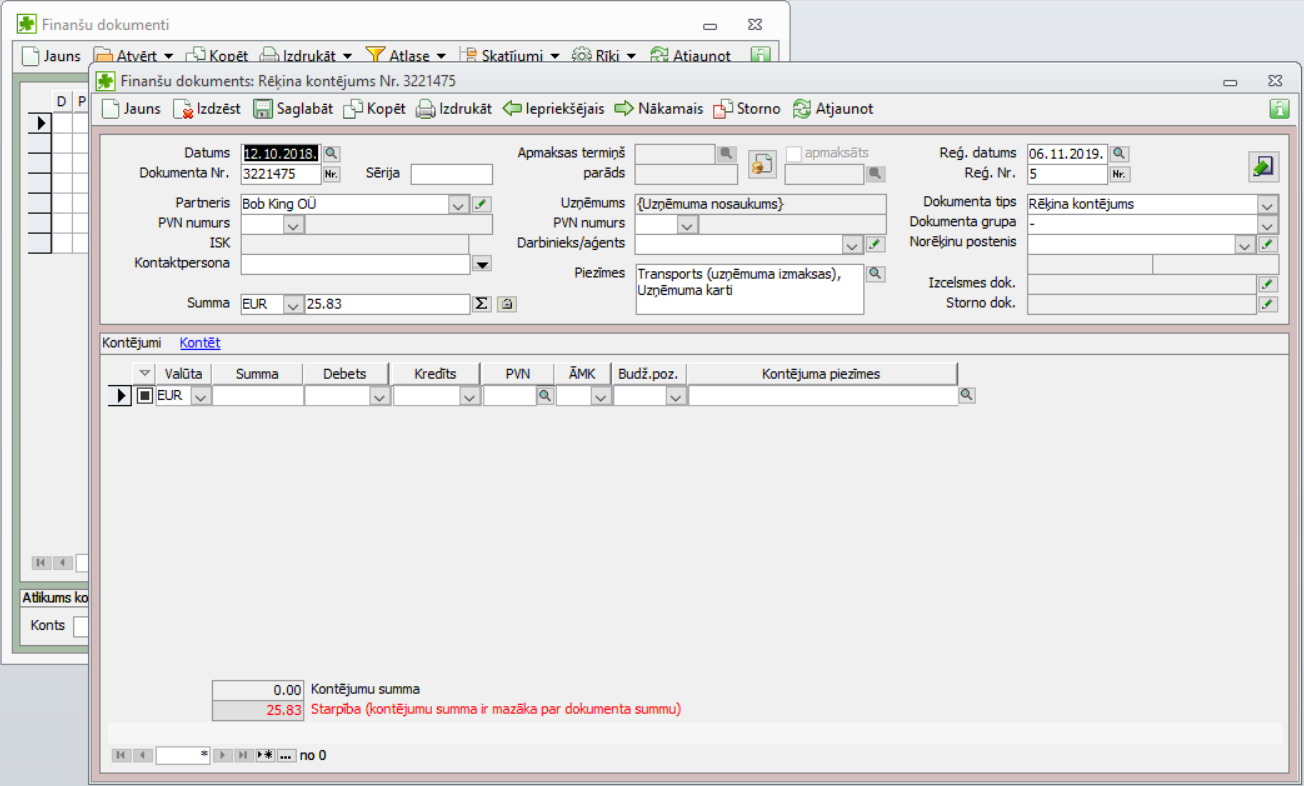Click the Summa amount field showing 25.83
The width and height of the screenshot is (1304, 786).
pyautogui.click(x=387, y=304)
